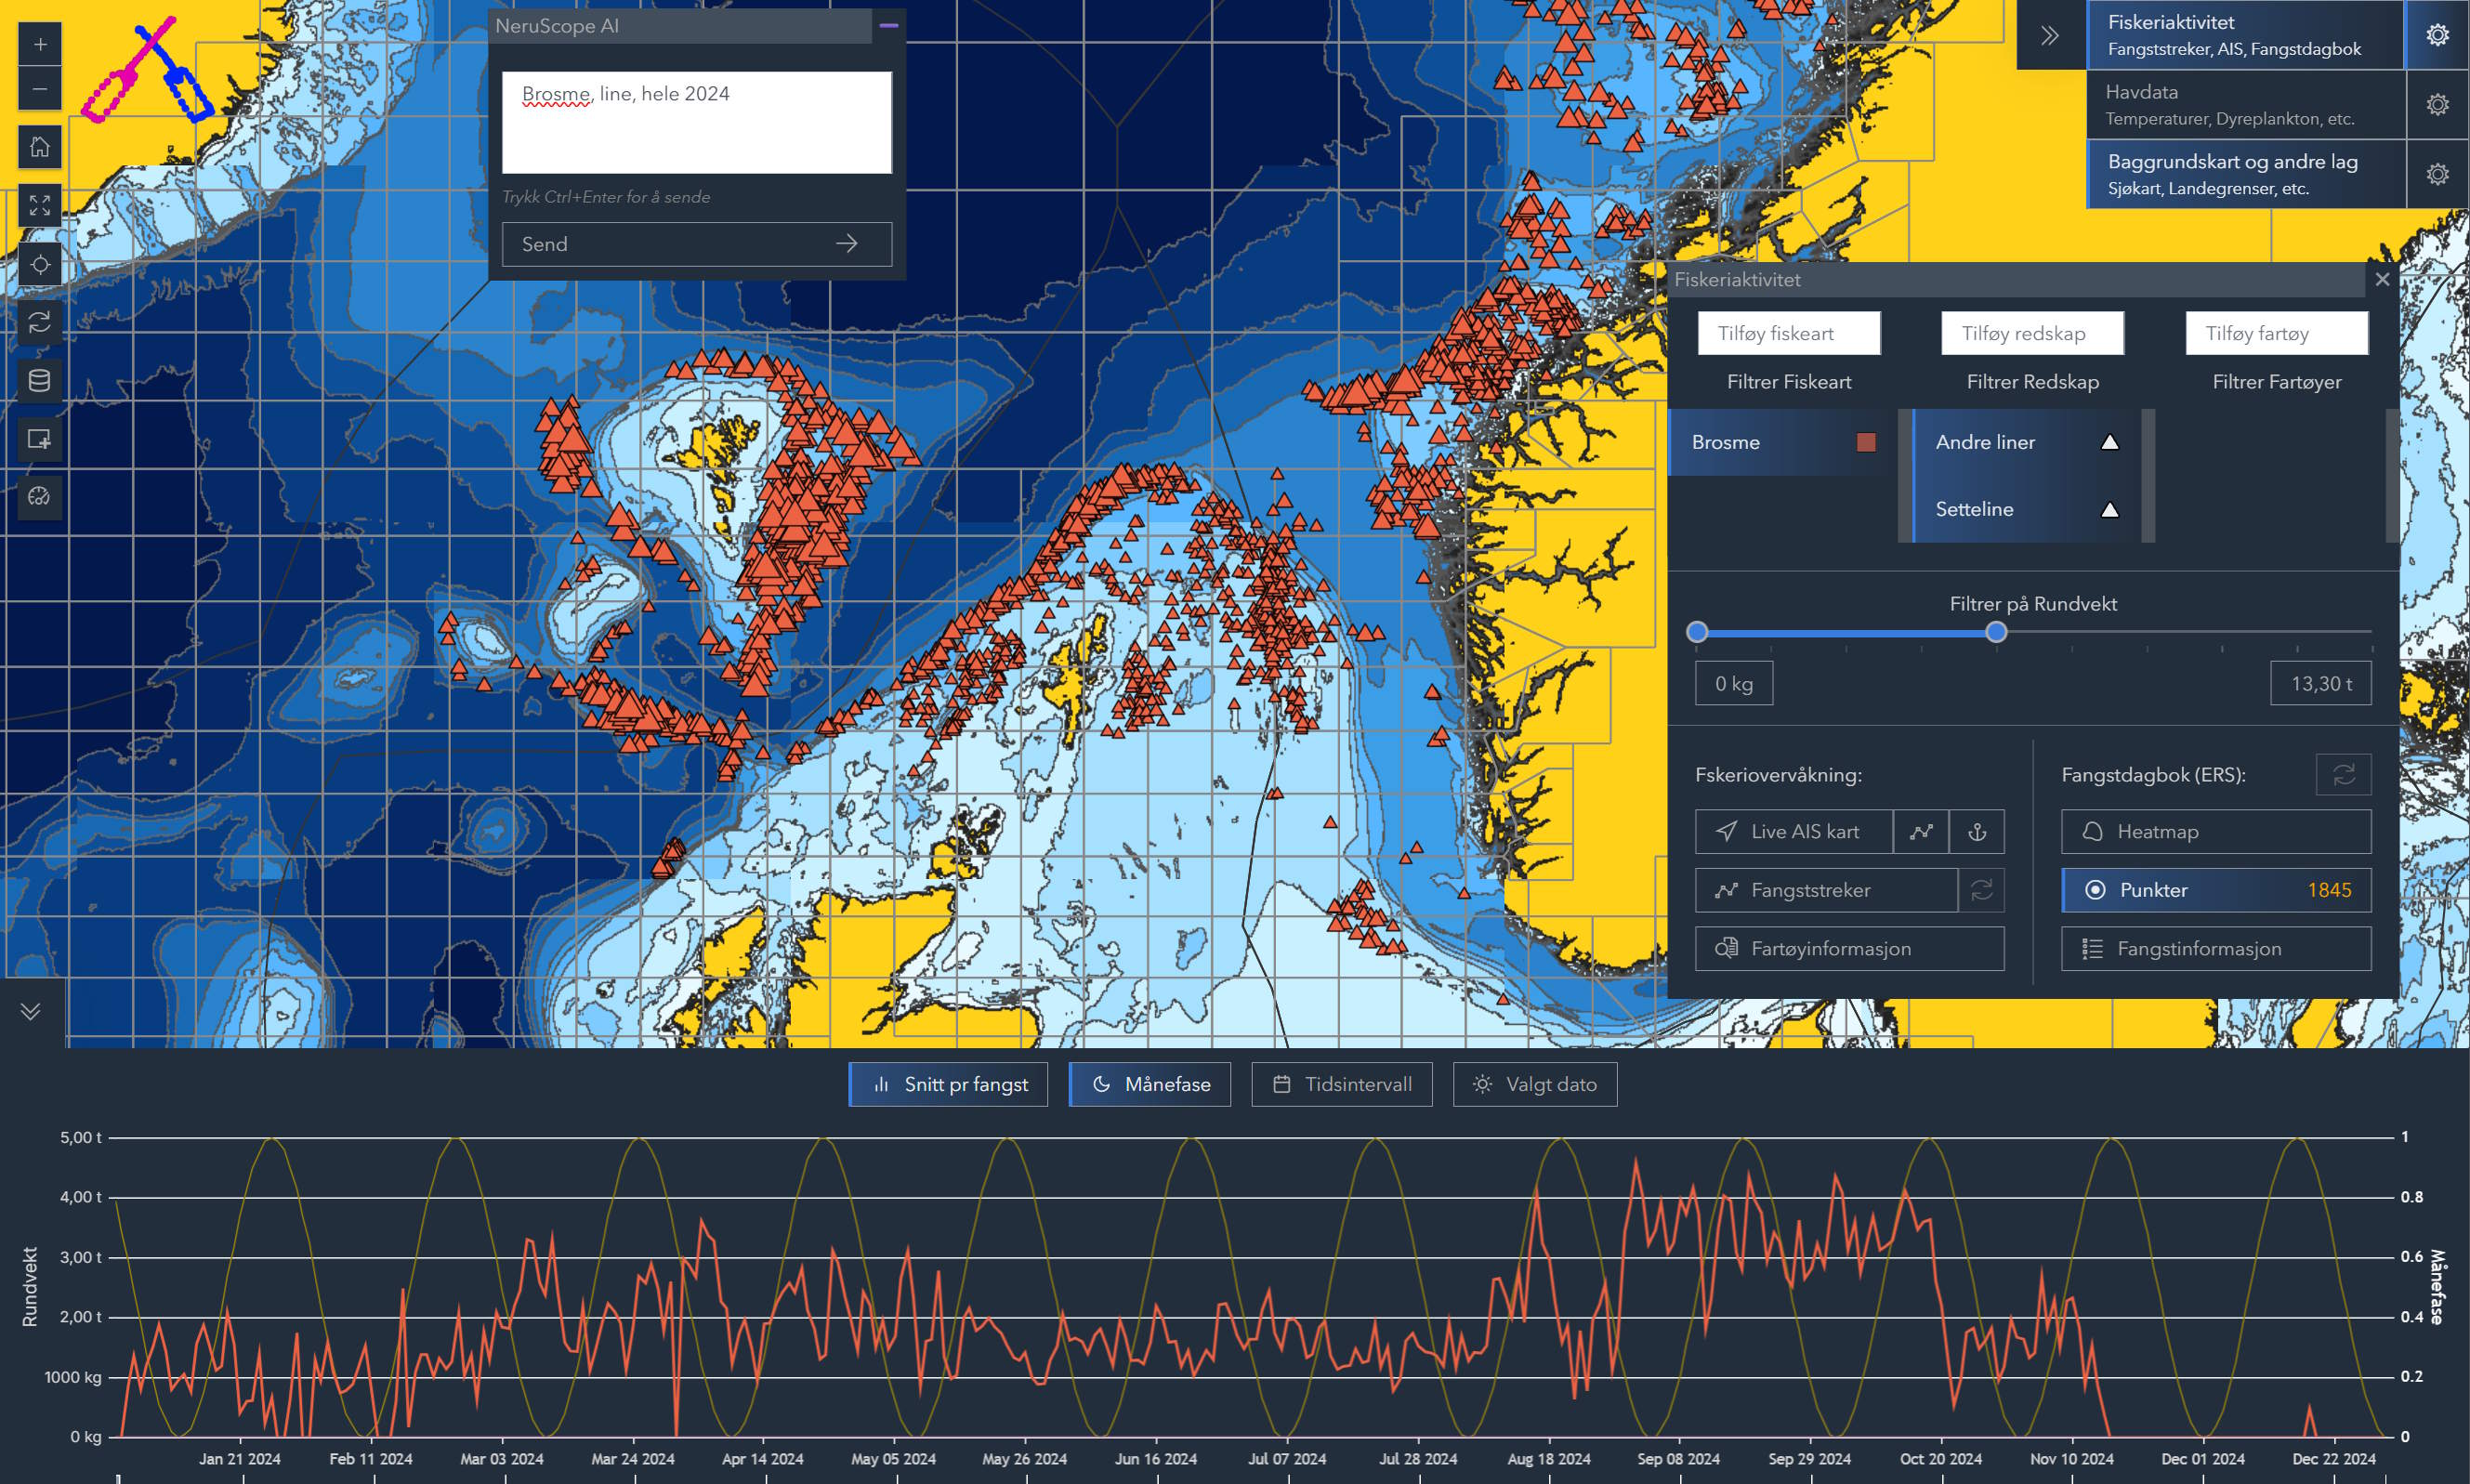
Task: Click the locate position crosshair icon
Action: [40, 264]
